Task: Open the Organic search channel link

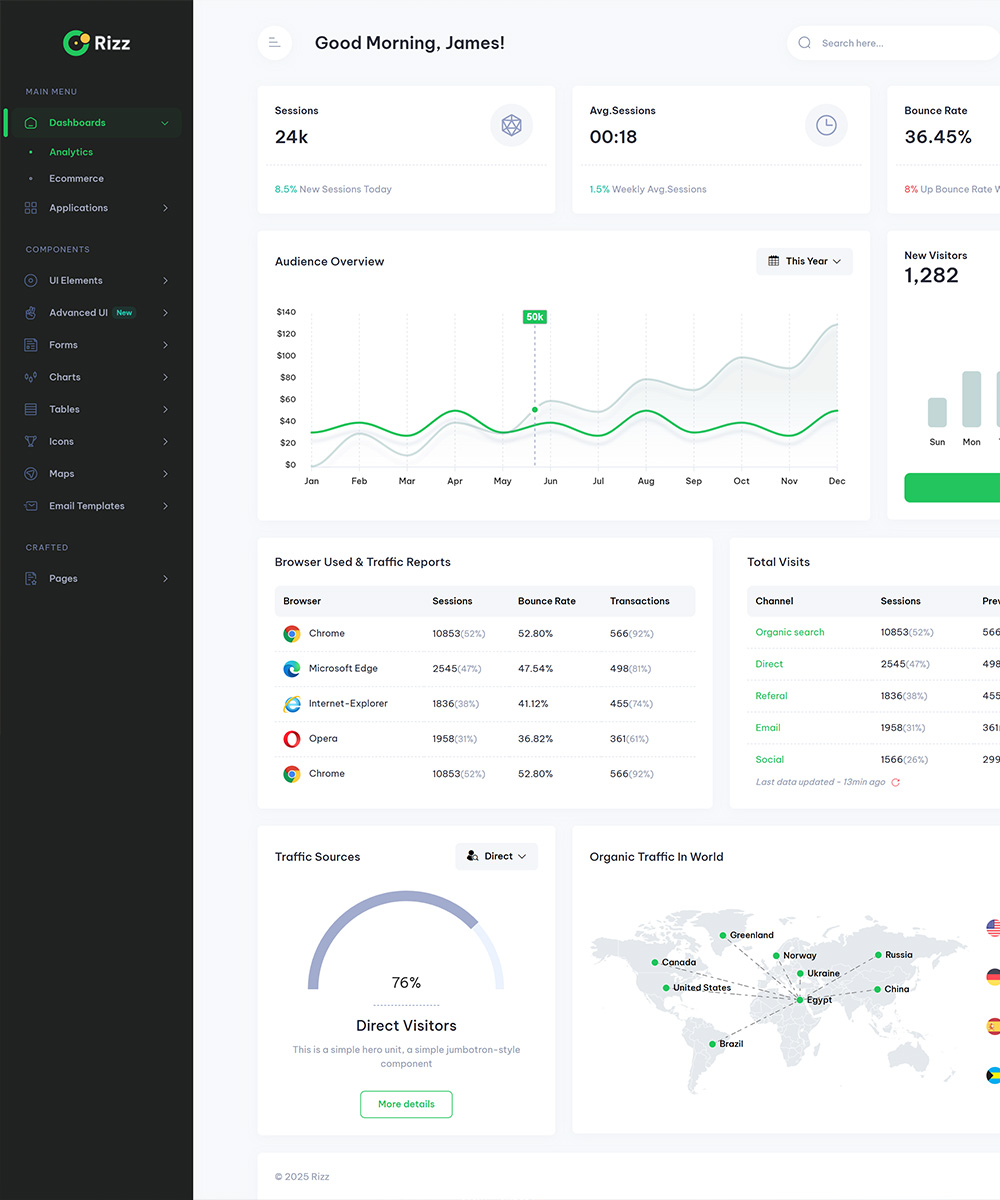Action: pos(790,632)
